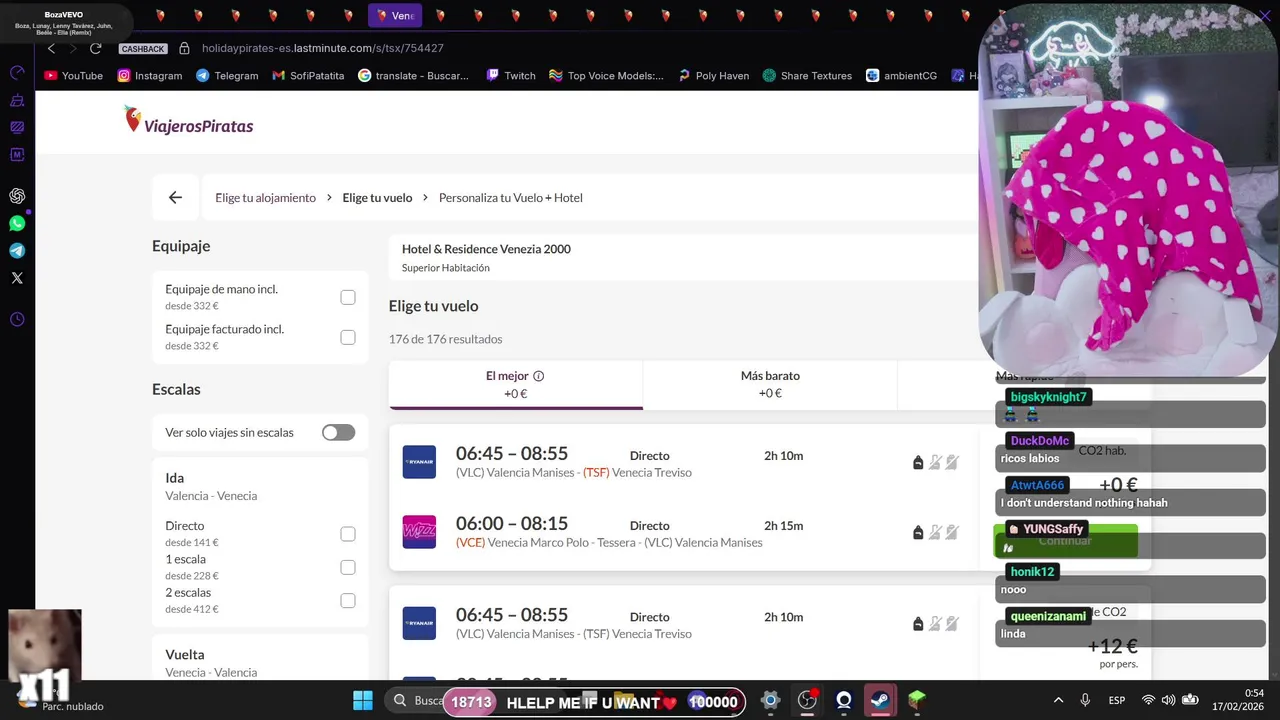Open the striped monitor icon in sidebar
Image resolution: width=1280 pixels, height=720 pixels.
tap(17, 127)
